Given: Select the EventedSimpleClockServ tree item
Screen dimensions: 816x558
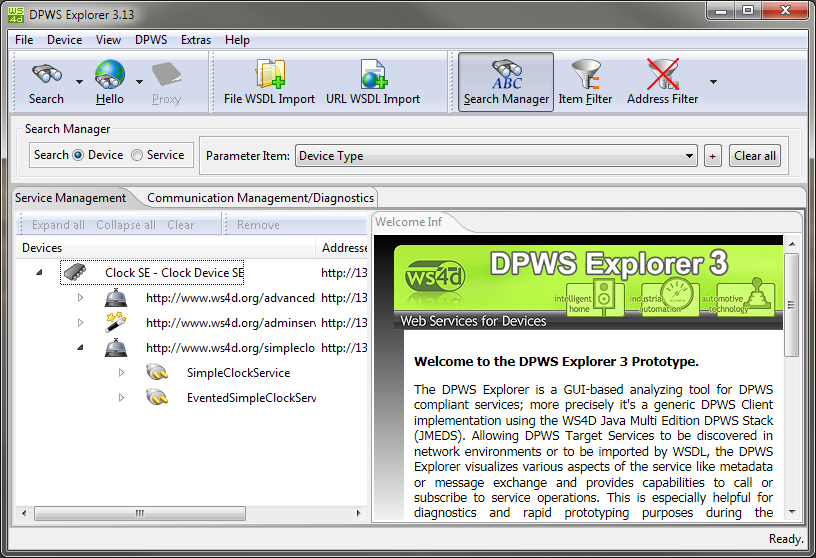Looking at the screenshot, I should [x=251, y=398].
